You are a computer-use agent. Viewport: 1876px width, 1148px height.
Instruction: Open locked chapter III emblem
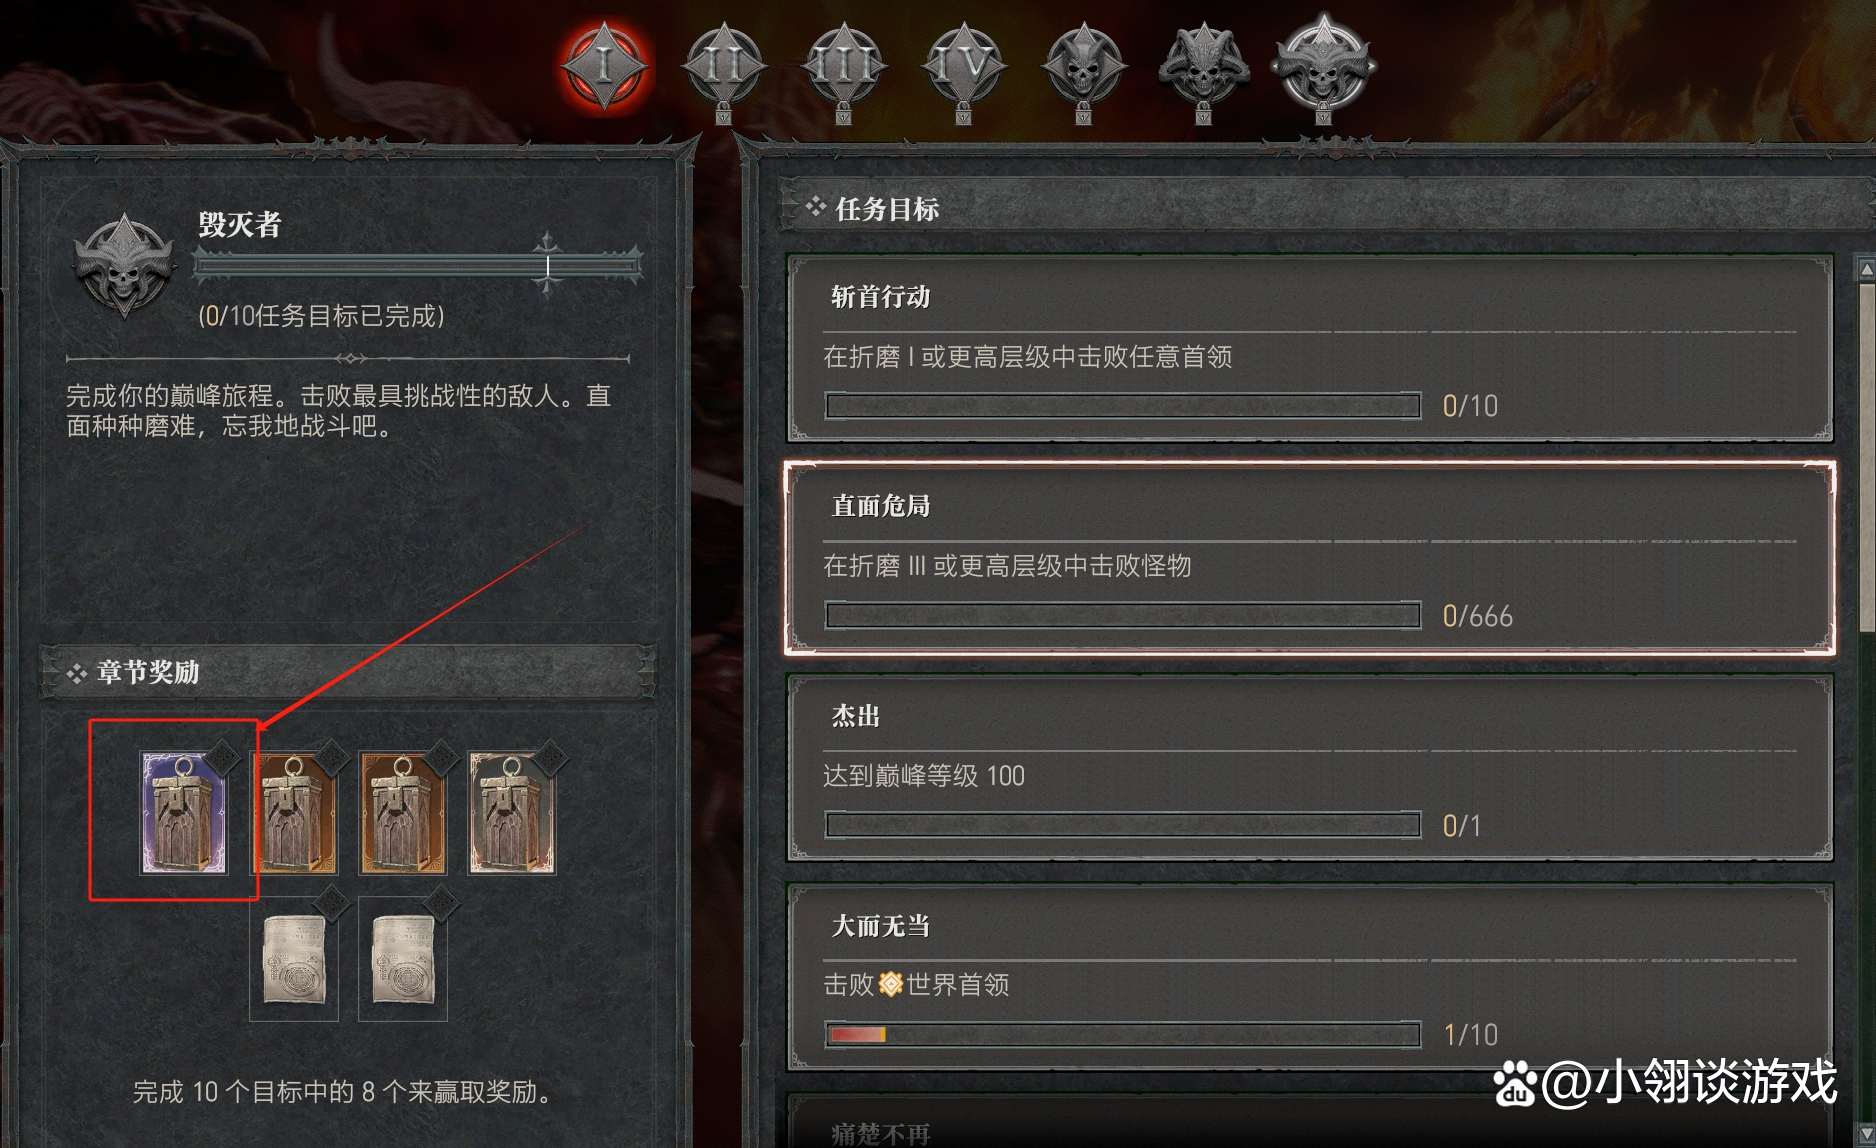pyautogui.click(x=844, y=70)
